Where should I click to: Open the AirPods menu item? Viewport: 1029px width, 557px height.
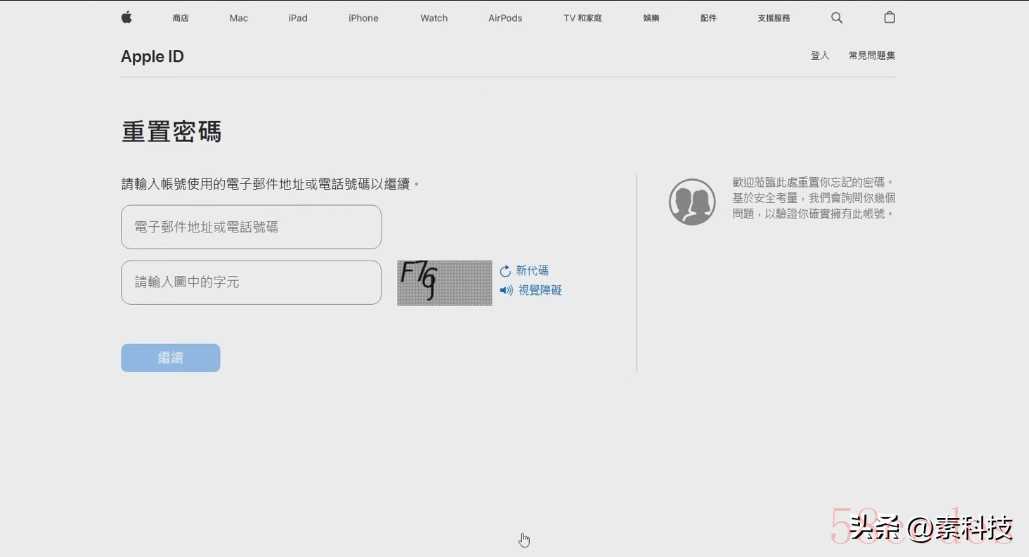(505, 18)
